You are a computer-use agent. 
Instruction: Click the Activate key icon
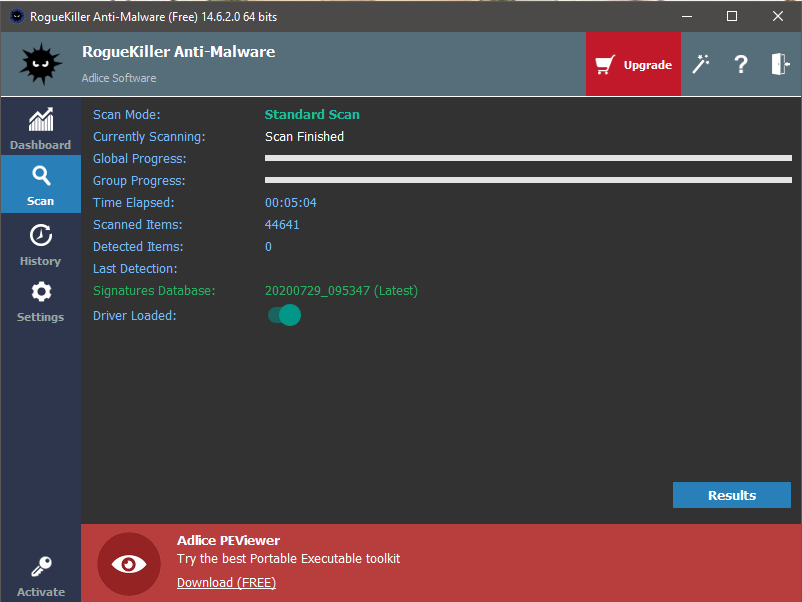tap(41, 566)
